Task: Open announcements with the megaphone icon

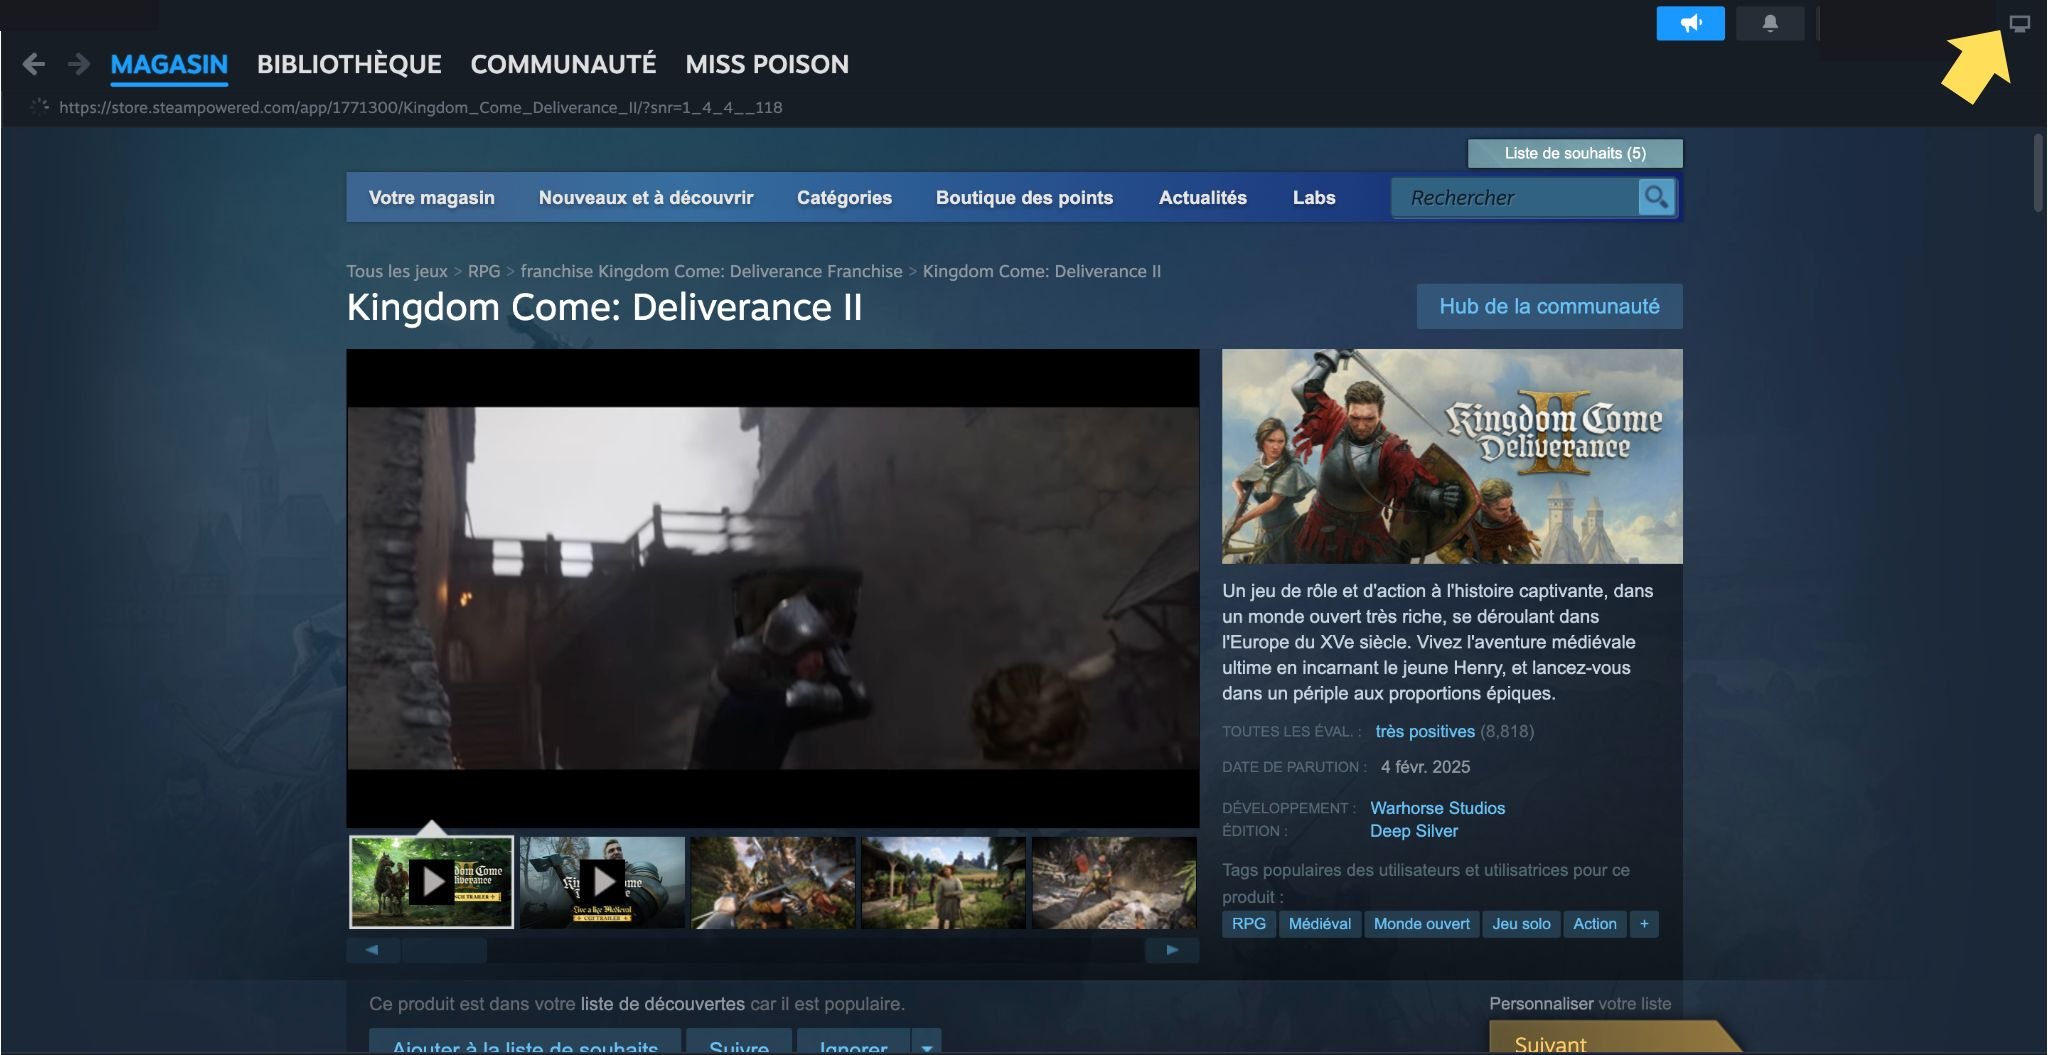Action: click(1691, 23)
